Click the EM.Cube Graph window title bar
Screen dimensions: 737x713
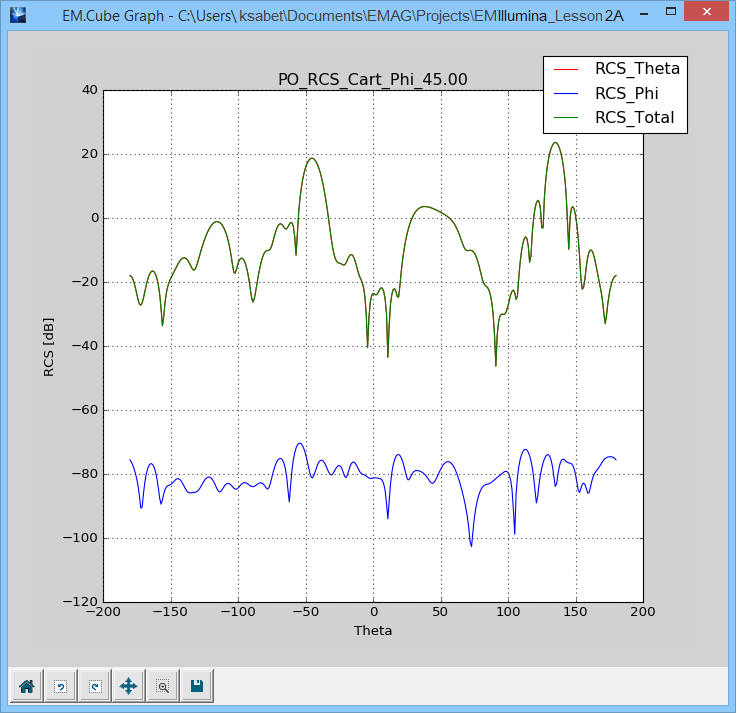click(340, 17)
